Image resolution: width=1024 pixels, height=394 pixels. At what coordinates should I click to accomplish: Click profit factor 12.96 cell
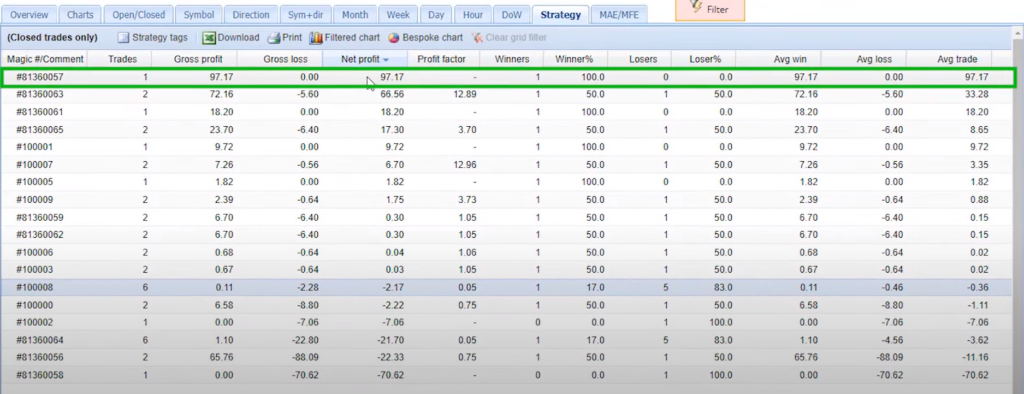(465, 165)
